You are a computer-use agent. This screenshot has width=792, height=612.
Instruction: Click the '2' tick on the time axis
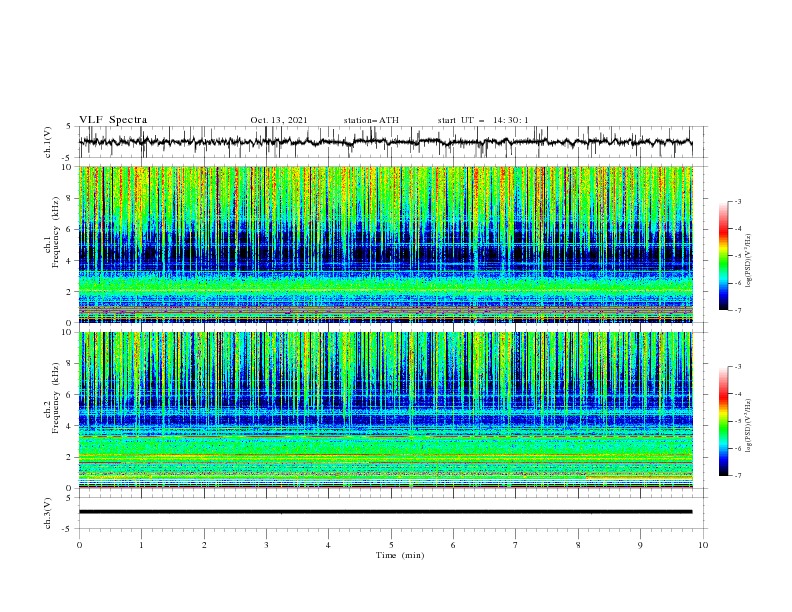click(204, 545)
